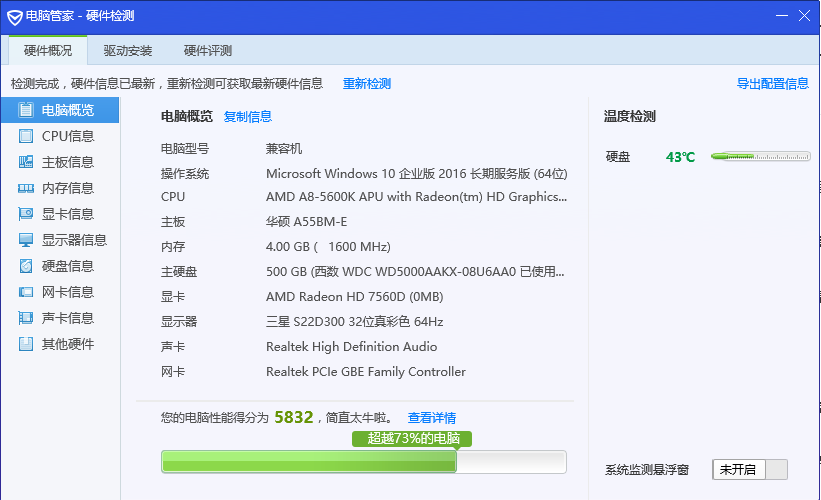The width and height of the screenshot is (821, 500).
Task: Open the CPU信息 chip icon
Action: point(26,136)
